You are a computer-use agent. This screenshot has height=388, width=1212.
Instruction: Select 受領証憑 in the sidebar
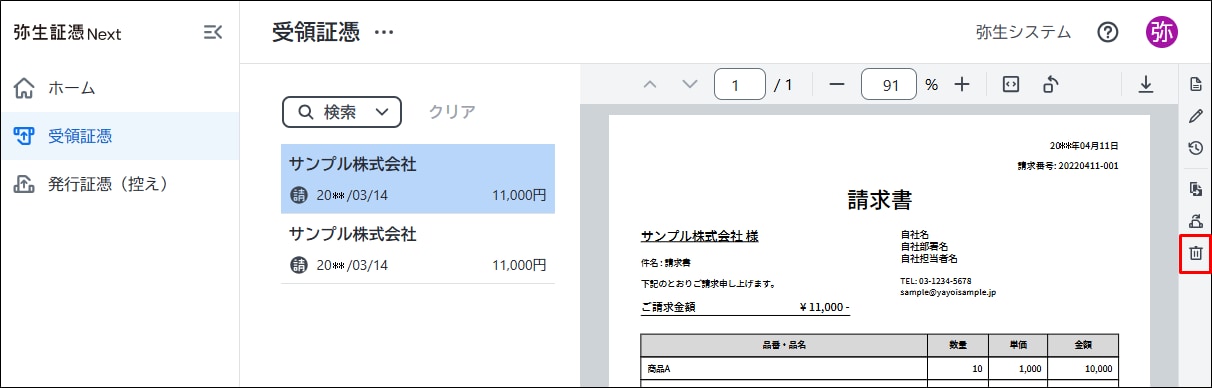pyautogui.click(x=119, y=136)
